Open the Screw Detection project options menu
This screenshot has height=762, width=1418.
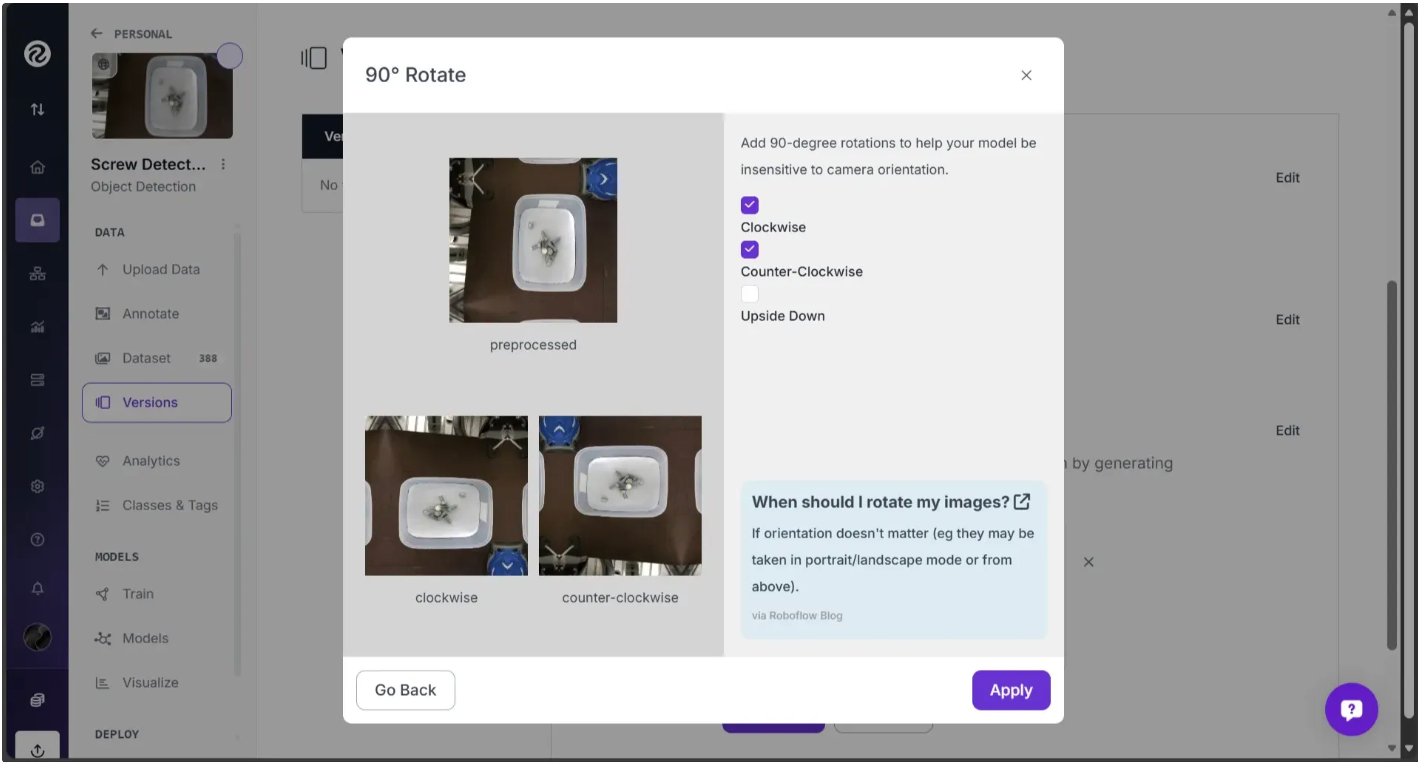(223, 165)
